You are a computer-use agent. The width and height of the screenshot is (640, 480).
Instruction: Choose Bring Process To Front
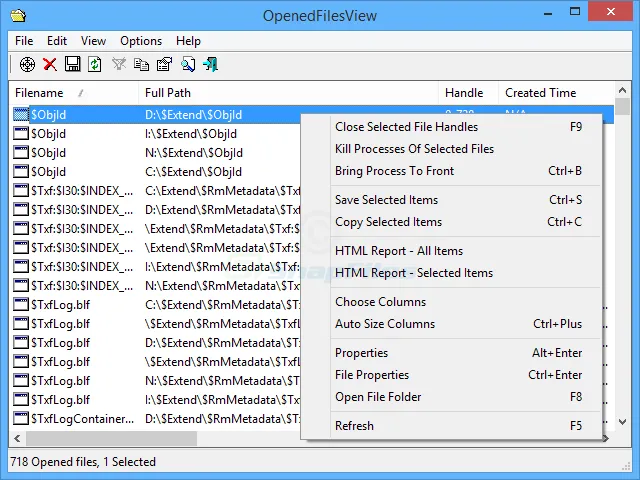pos(466,171)
